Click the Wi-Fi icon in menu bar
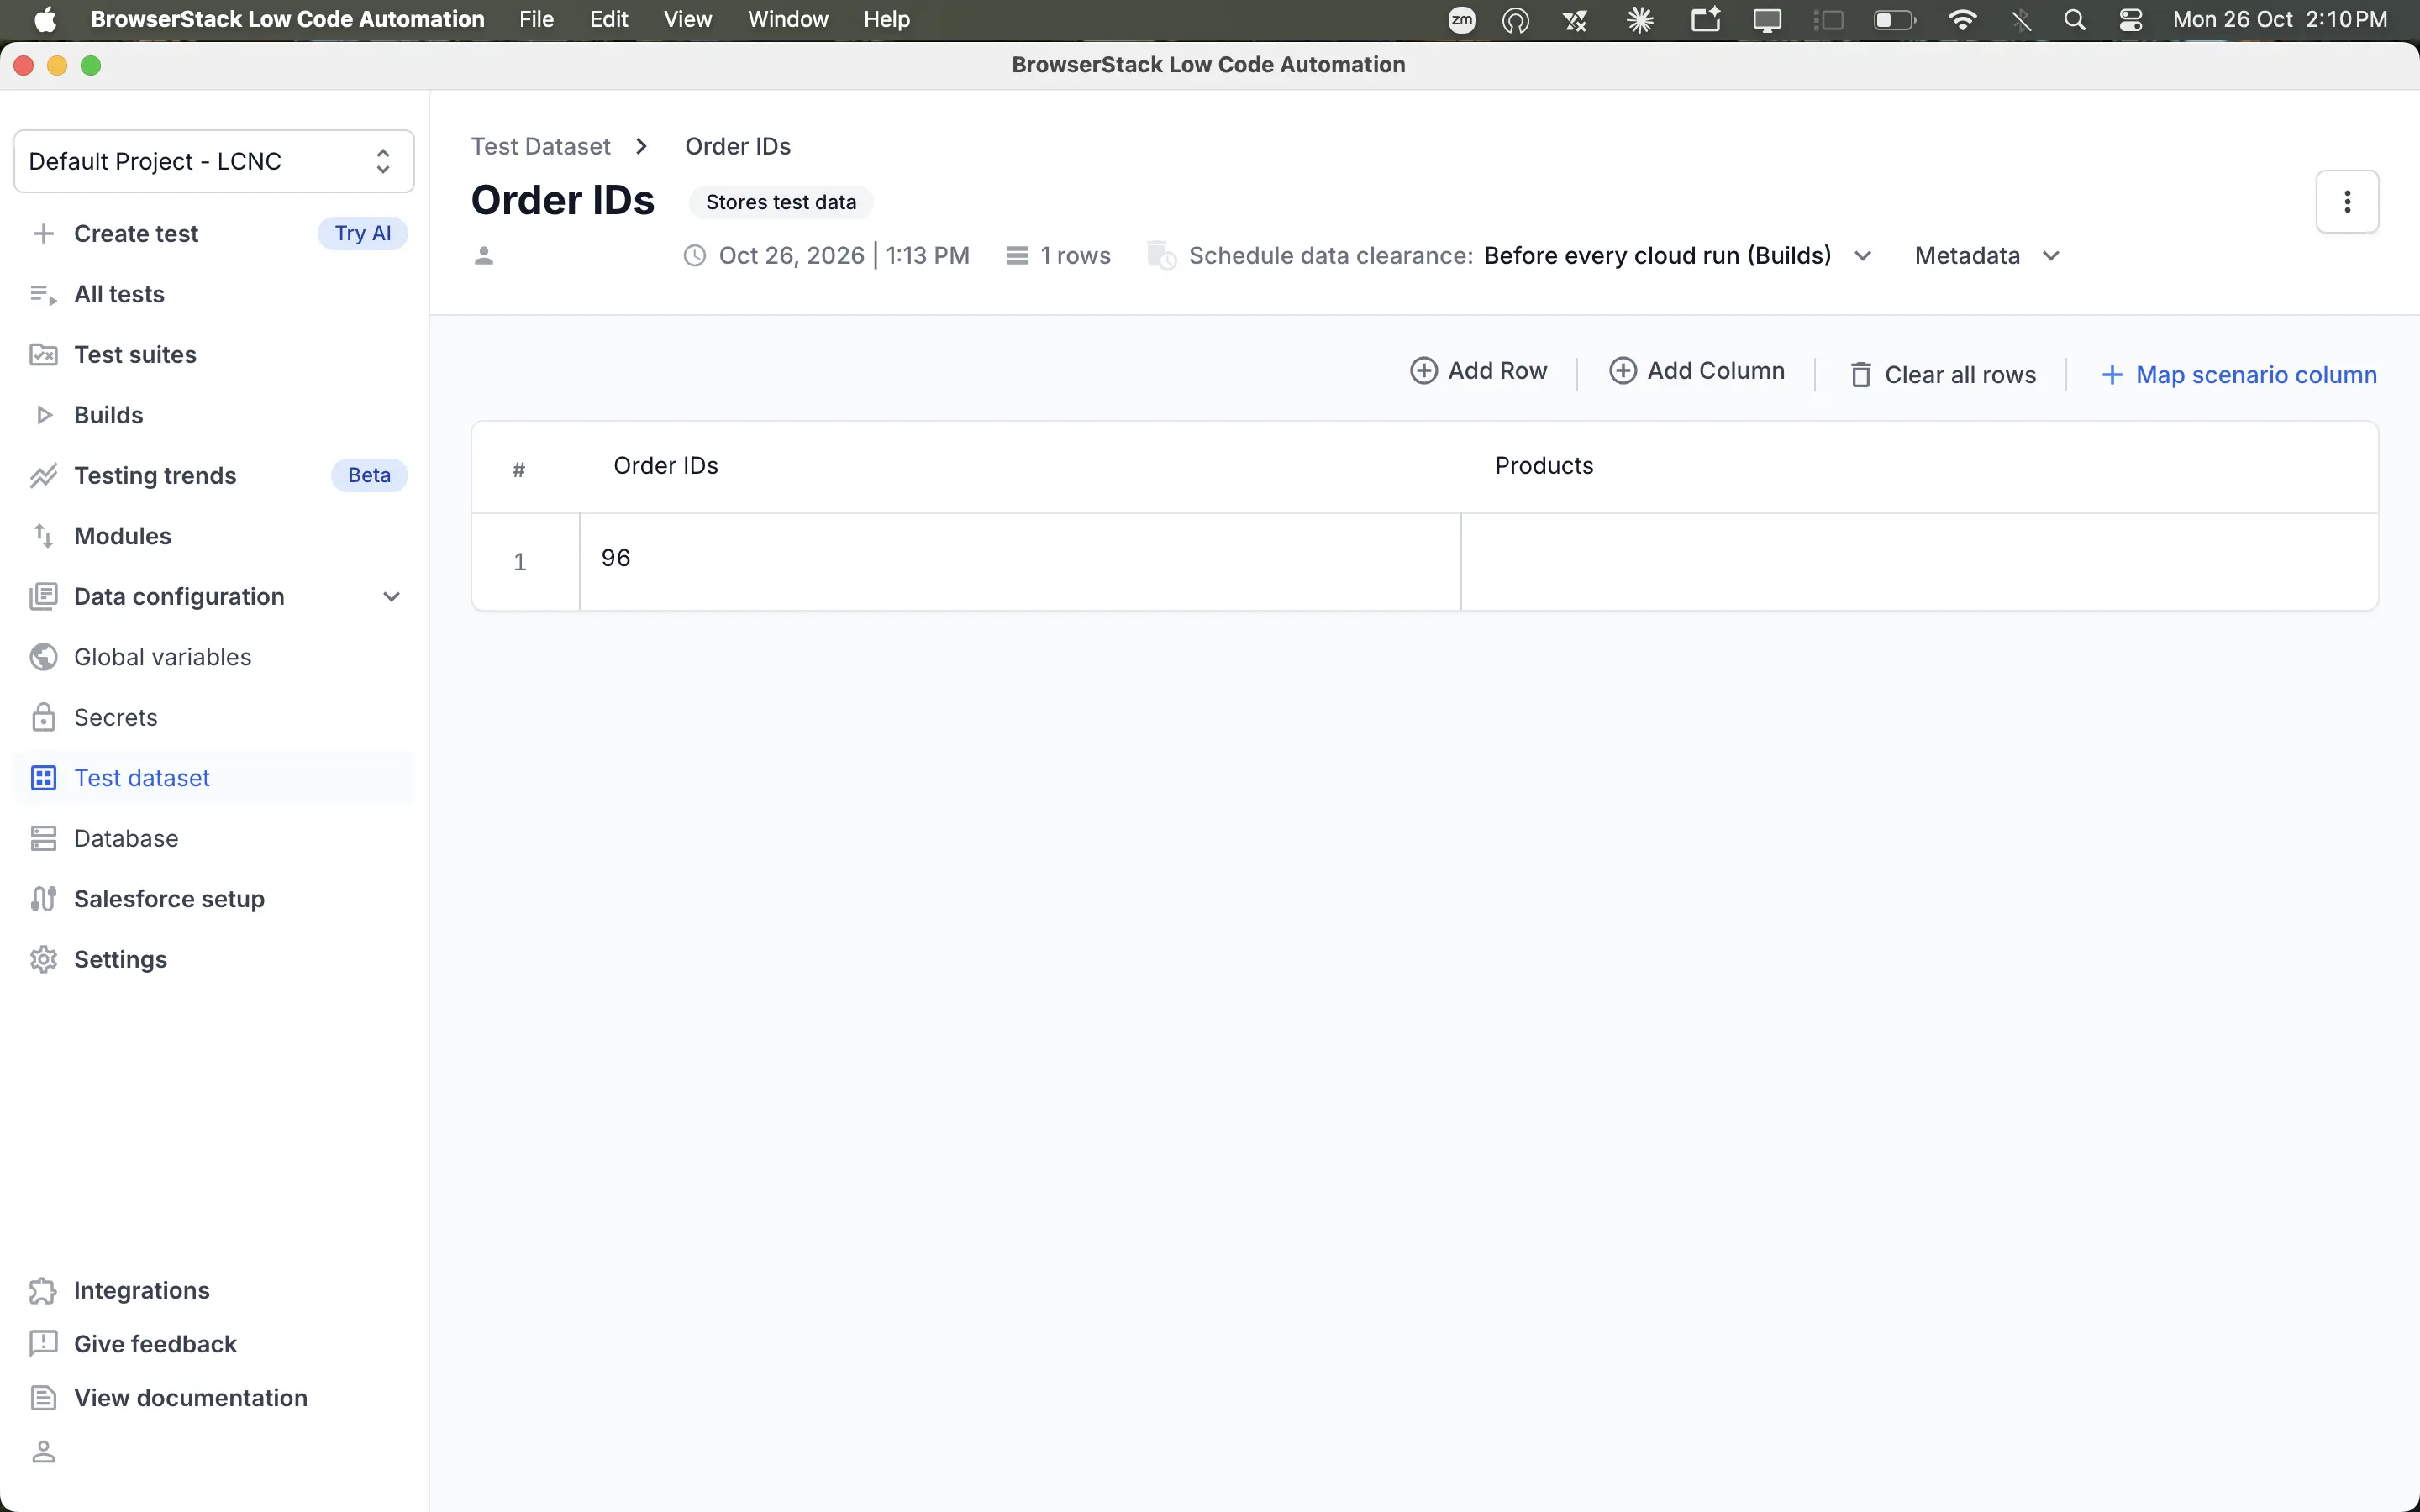The height and width of the screenshot is (1512, 2420). 1962,20
